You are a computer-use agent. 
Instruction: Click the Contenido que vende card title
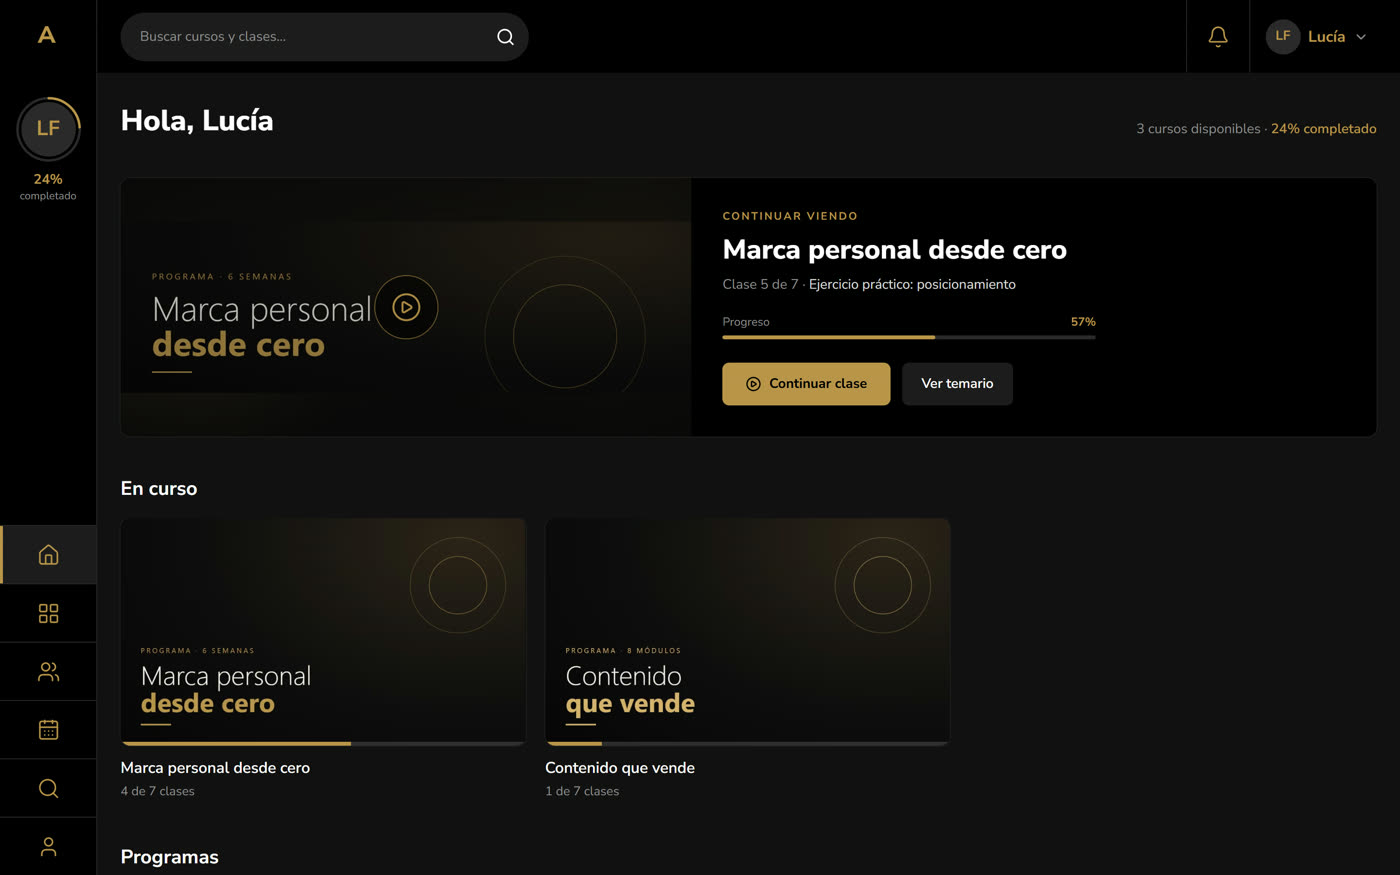(x=620, y=768)
